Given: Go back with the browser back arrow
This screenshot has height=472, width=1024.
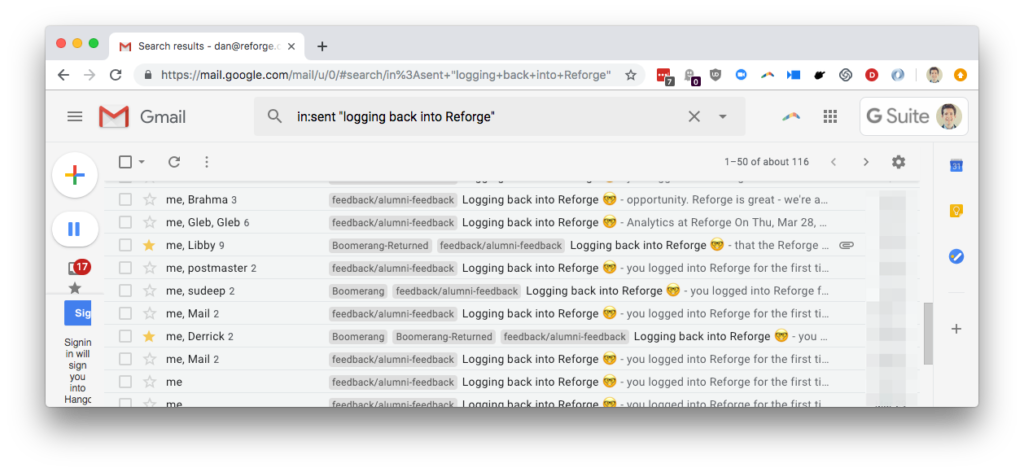Looking at the screenshot, I should pos(63,75).
